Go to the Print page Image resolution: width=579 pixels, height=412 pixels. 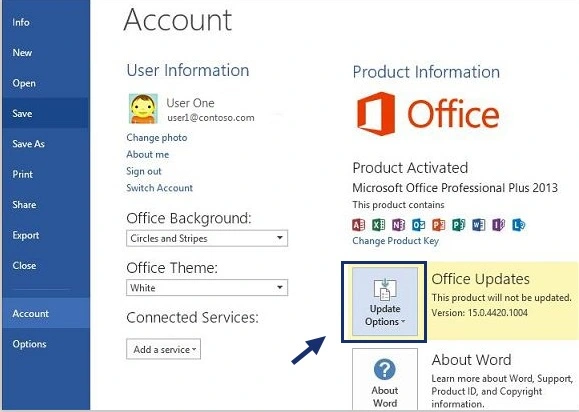coord(46,174)
